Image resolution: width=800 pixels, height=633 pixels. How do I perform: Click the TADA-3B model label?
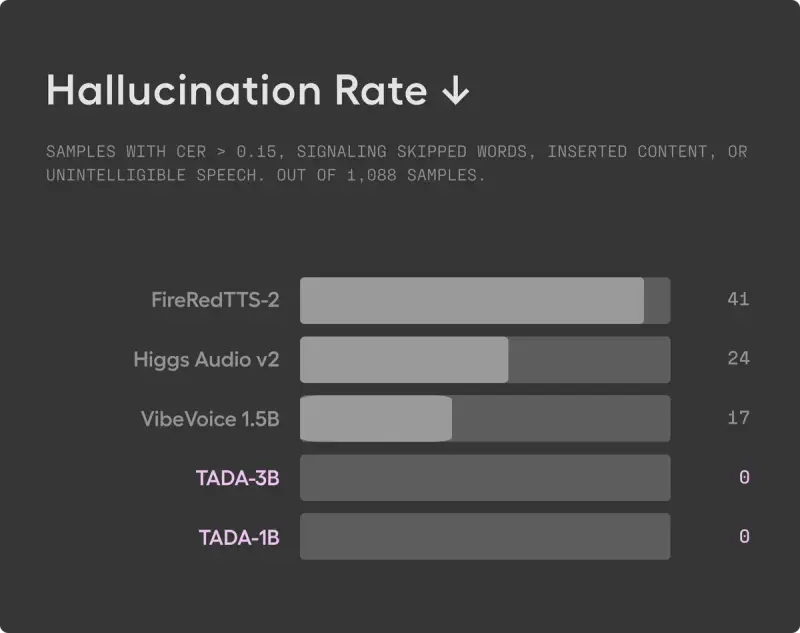tap(238, 478)
